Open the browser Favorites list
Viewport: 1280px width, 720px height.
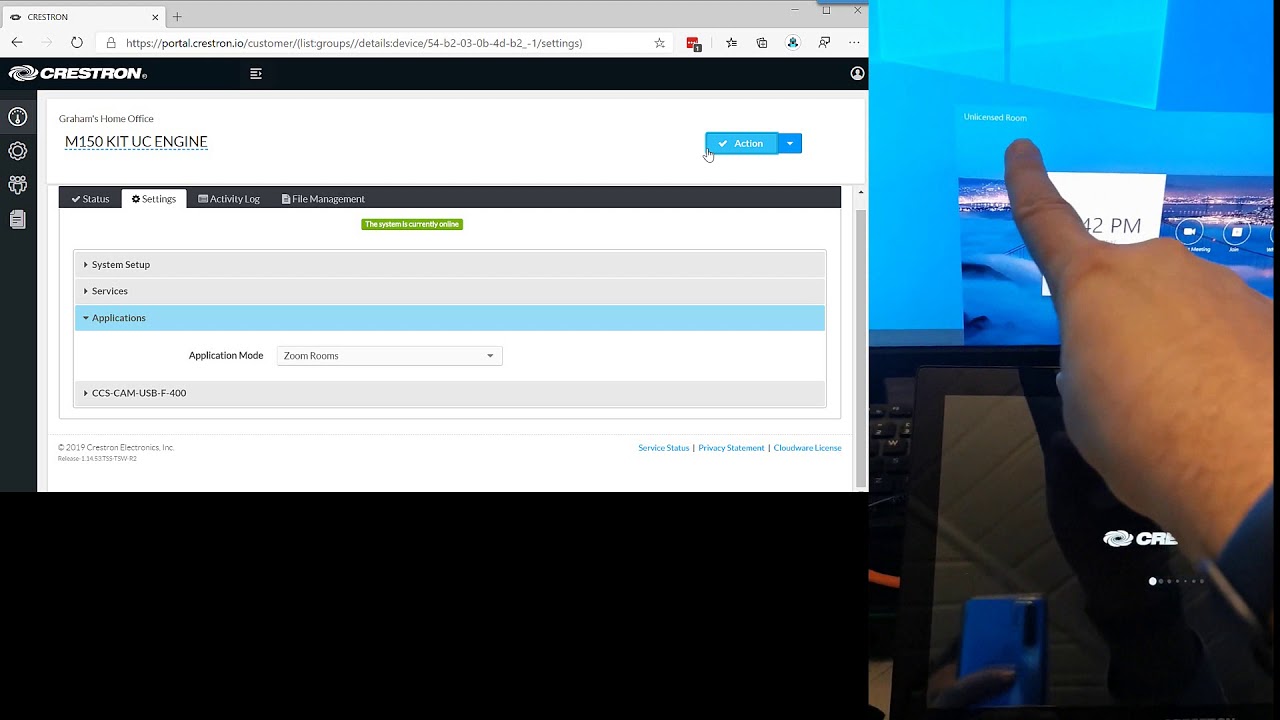coord(732,43)
